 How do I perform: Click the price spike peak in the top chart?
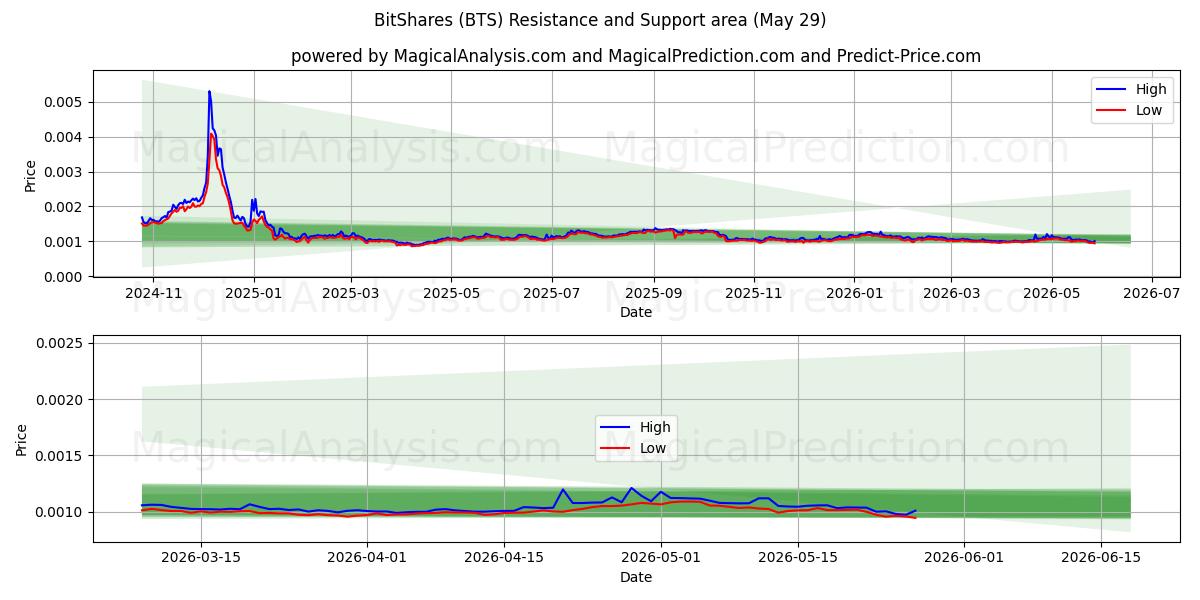209,92
